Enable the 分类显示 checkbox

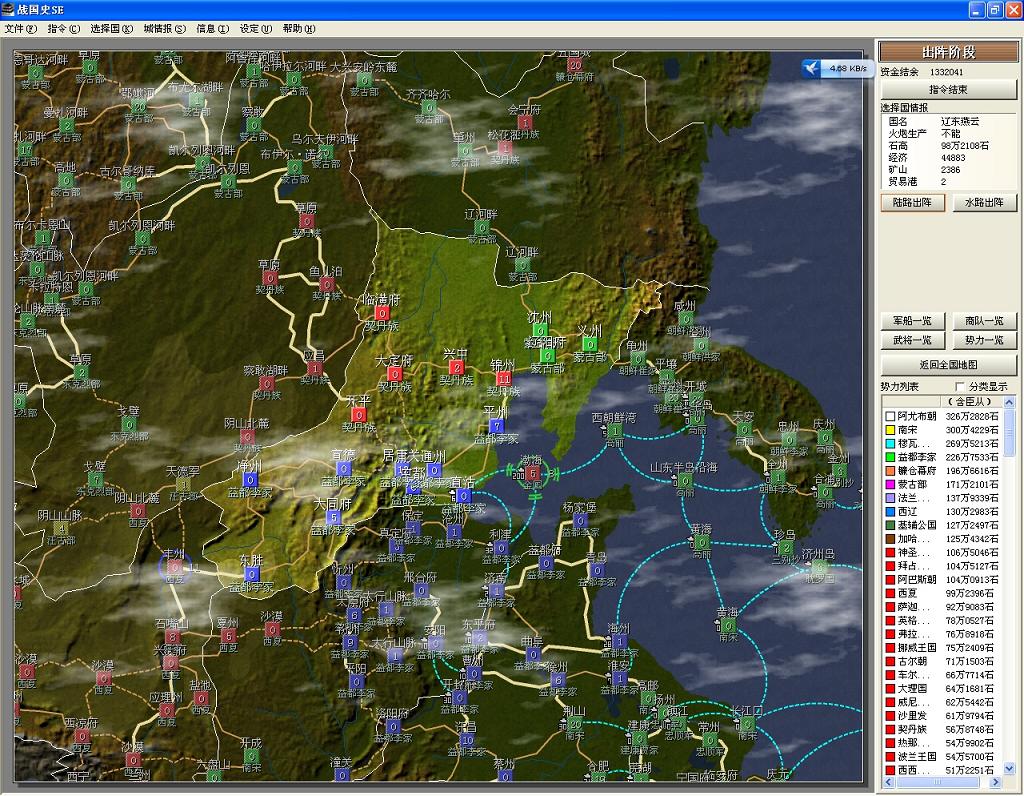pos(960,387)
